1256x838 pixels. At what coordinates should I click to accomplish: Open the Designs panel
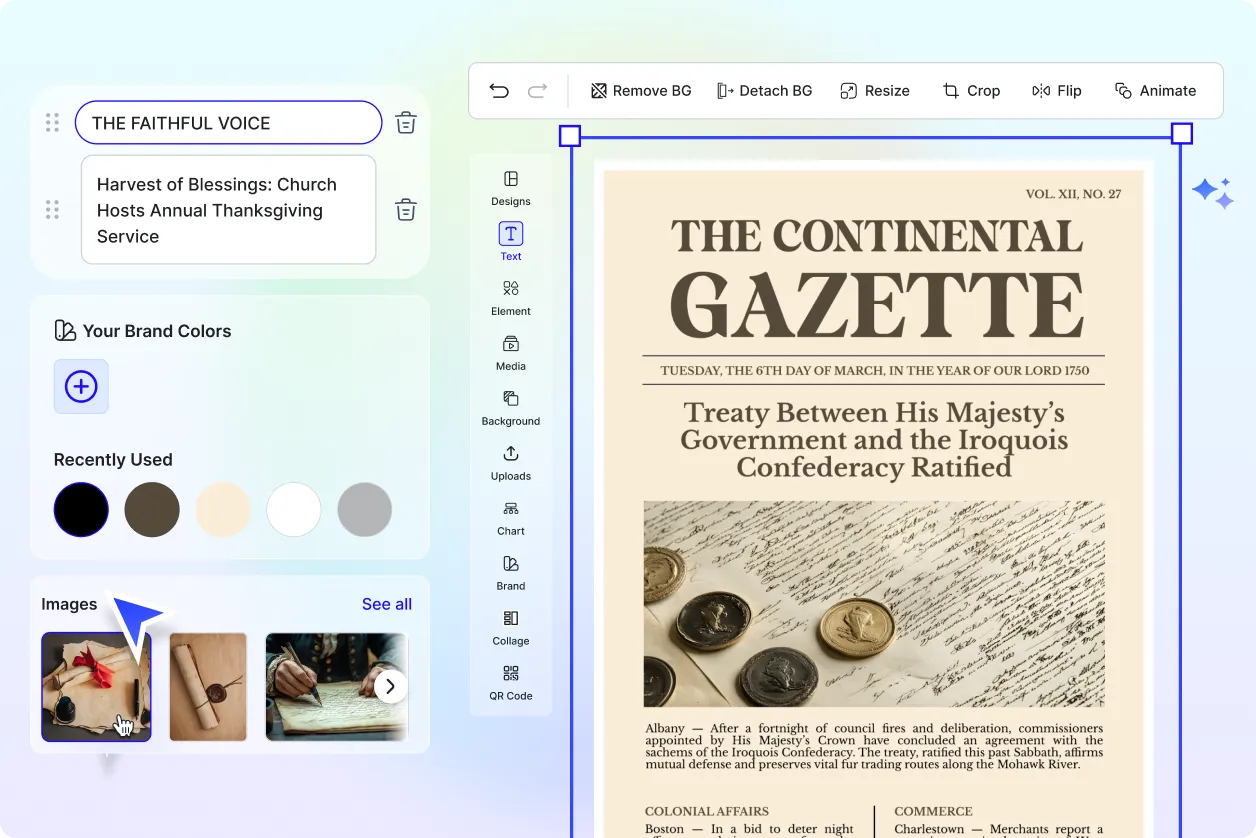pyautogui.click(x=511, y=187)
